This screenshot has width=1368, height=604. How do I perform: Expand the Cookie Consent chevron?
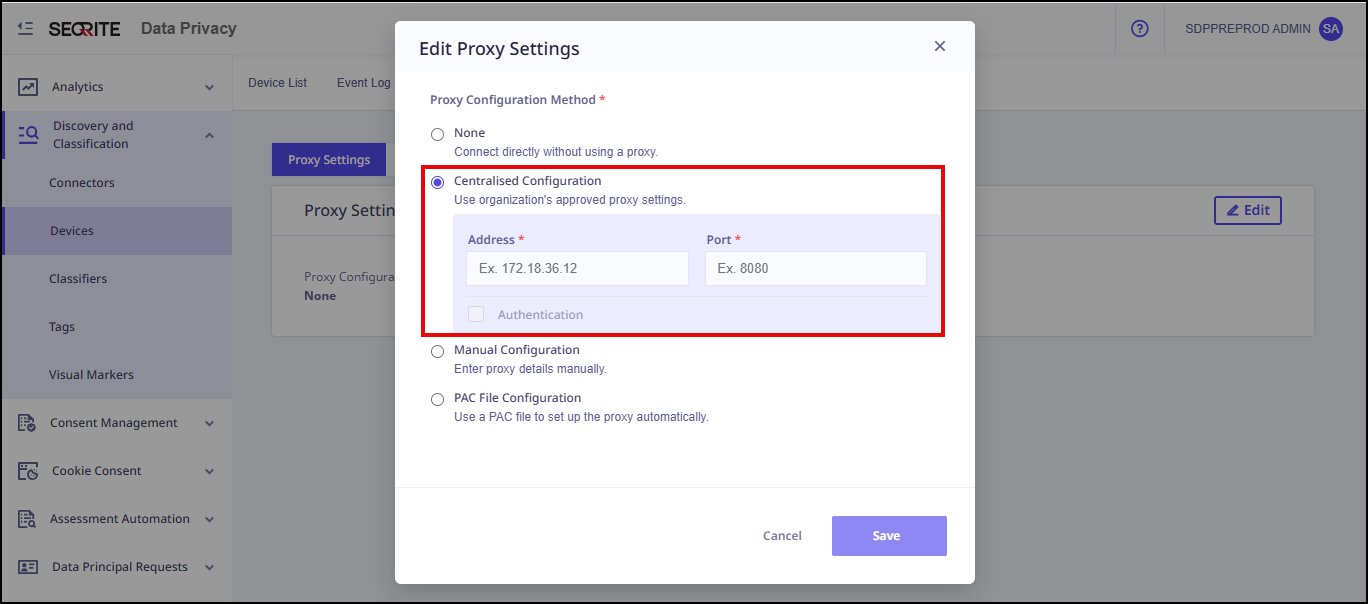point(209,471)
